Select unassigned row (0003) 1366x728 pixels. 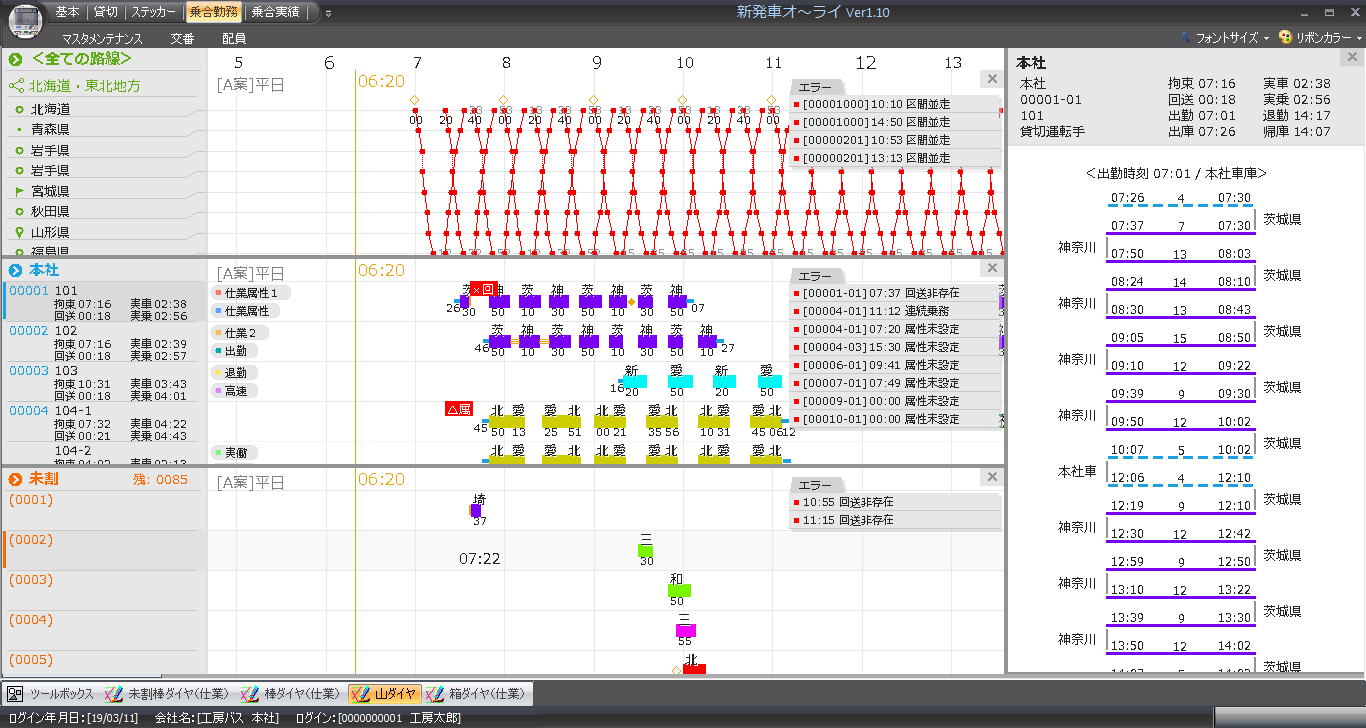tap(102, 590)
